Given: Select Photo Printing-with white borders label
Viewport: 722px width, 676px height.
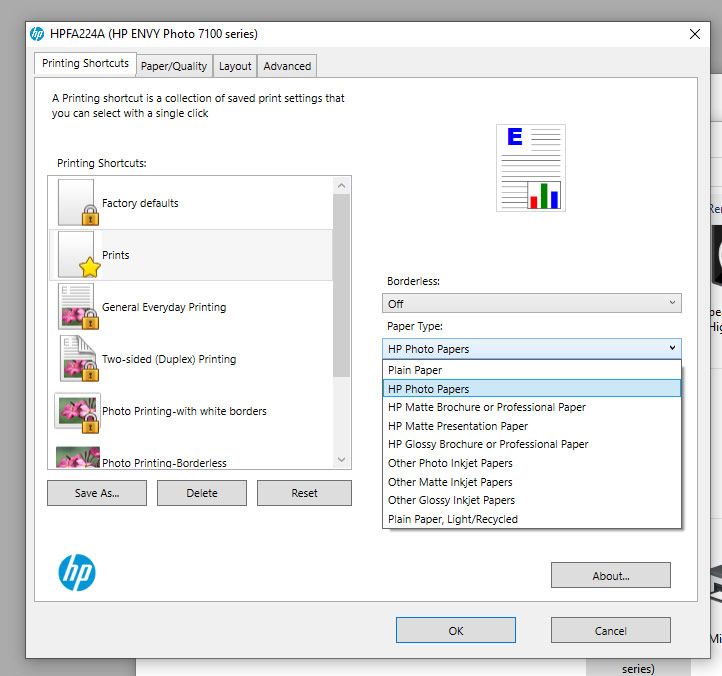Looking at the screenshot, I should (184, 411).
